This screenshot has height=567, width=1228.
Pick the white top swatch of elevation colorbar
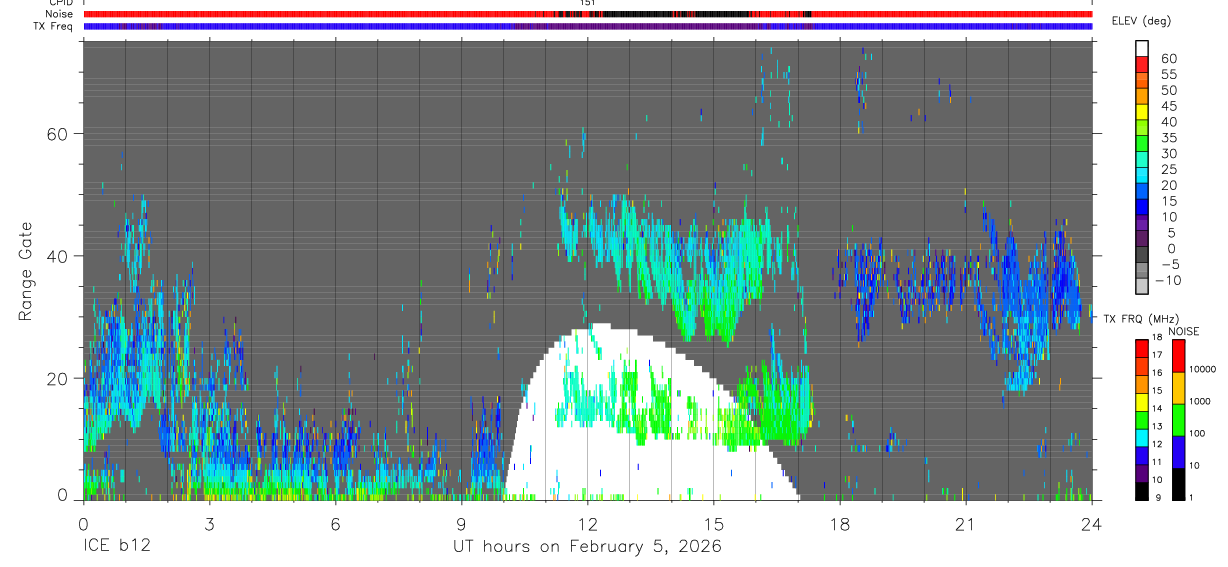click(x=1142, y=48)
